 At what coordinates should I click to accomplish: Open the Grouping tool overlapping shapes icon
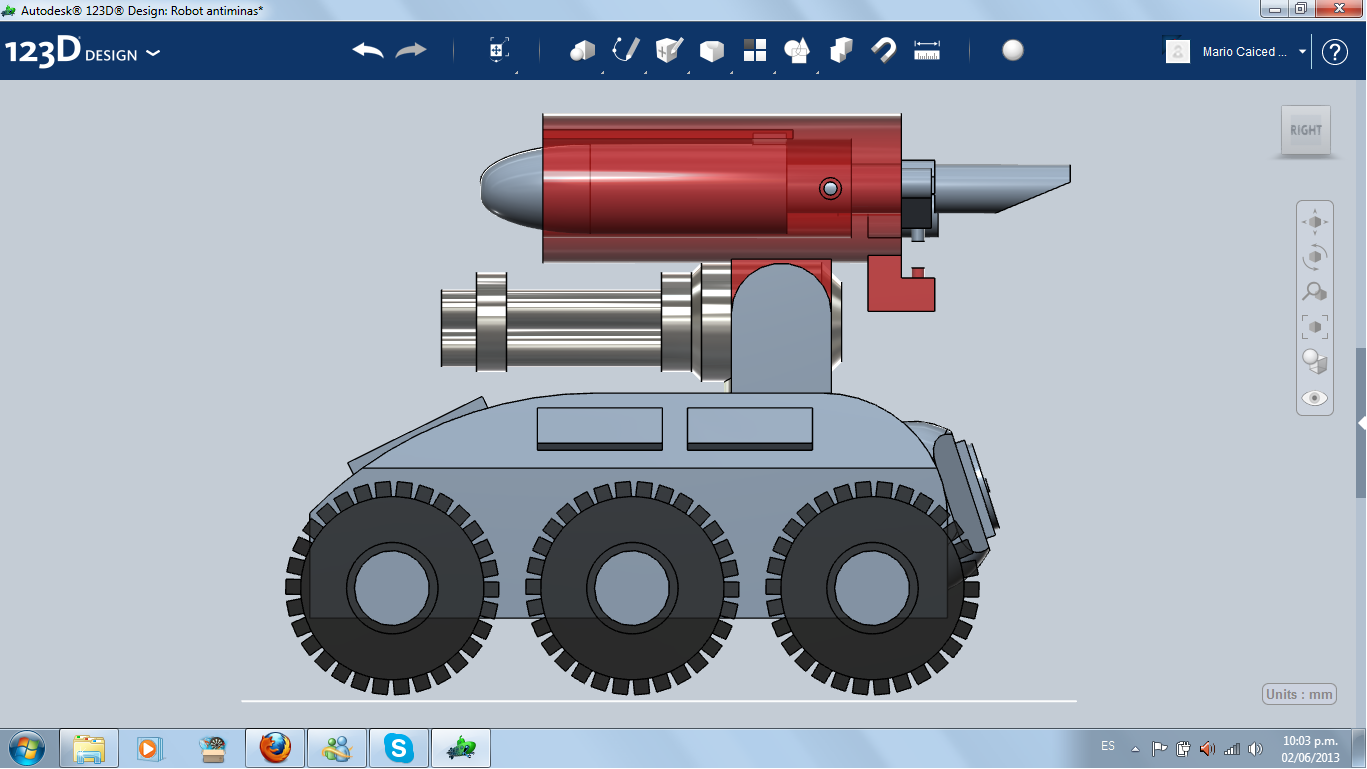tap(797, 51)
